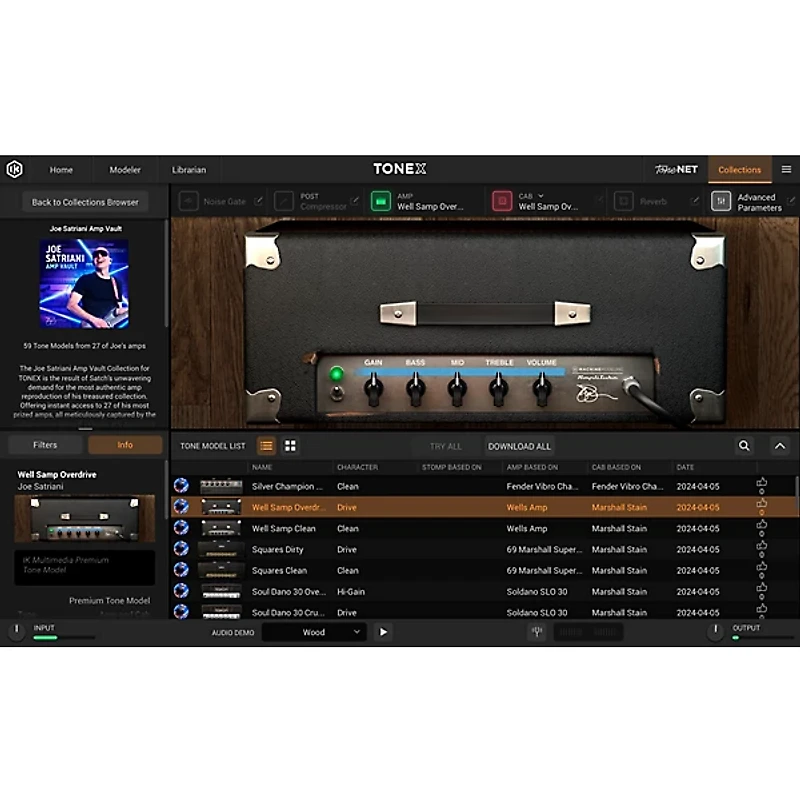
Task: Flip the amp's toggle switch below light
Action: pos(337,393)
